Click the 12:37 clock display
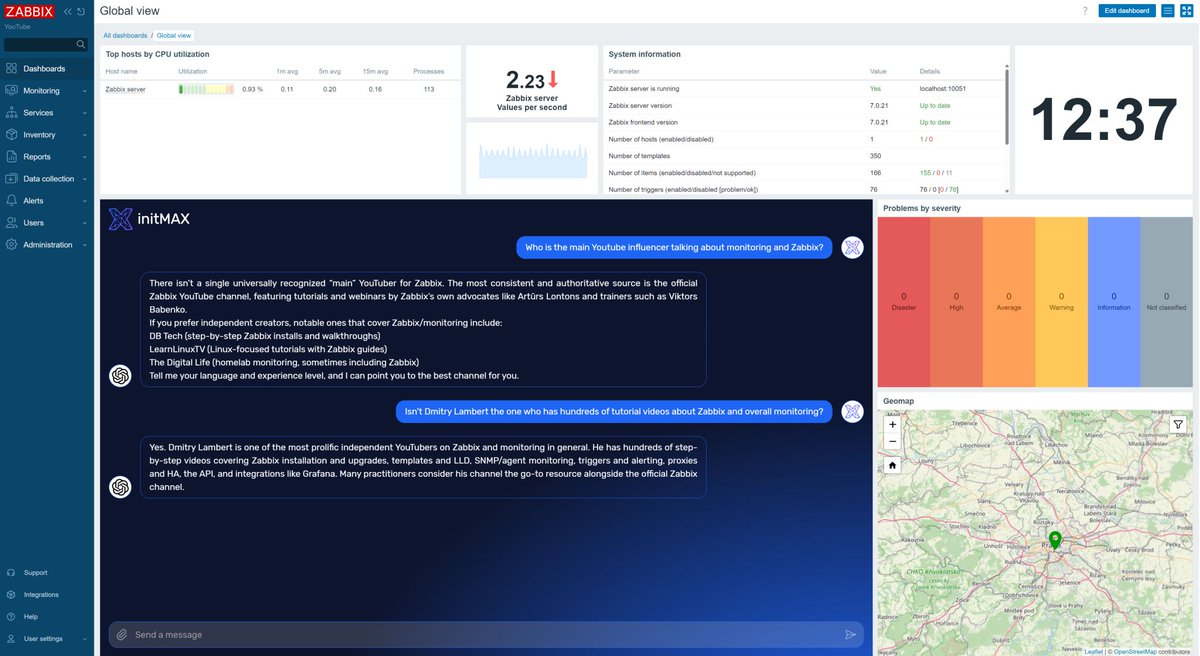Screen dimensions: 1200x656 coord(1104,120)
